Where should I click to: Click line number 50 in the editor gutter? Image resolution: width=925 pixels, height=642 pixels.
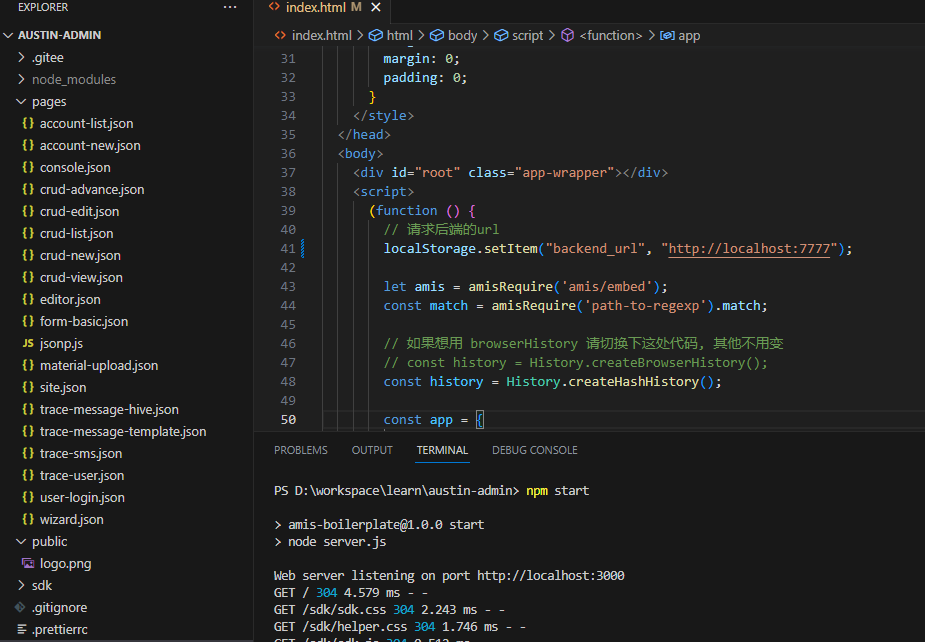point(288,419)
